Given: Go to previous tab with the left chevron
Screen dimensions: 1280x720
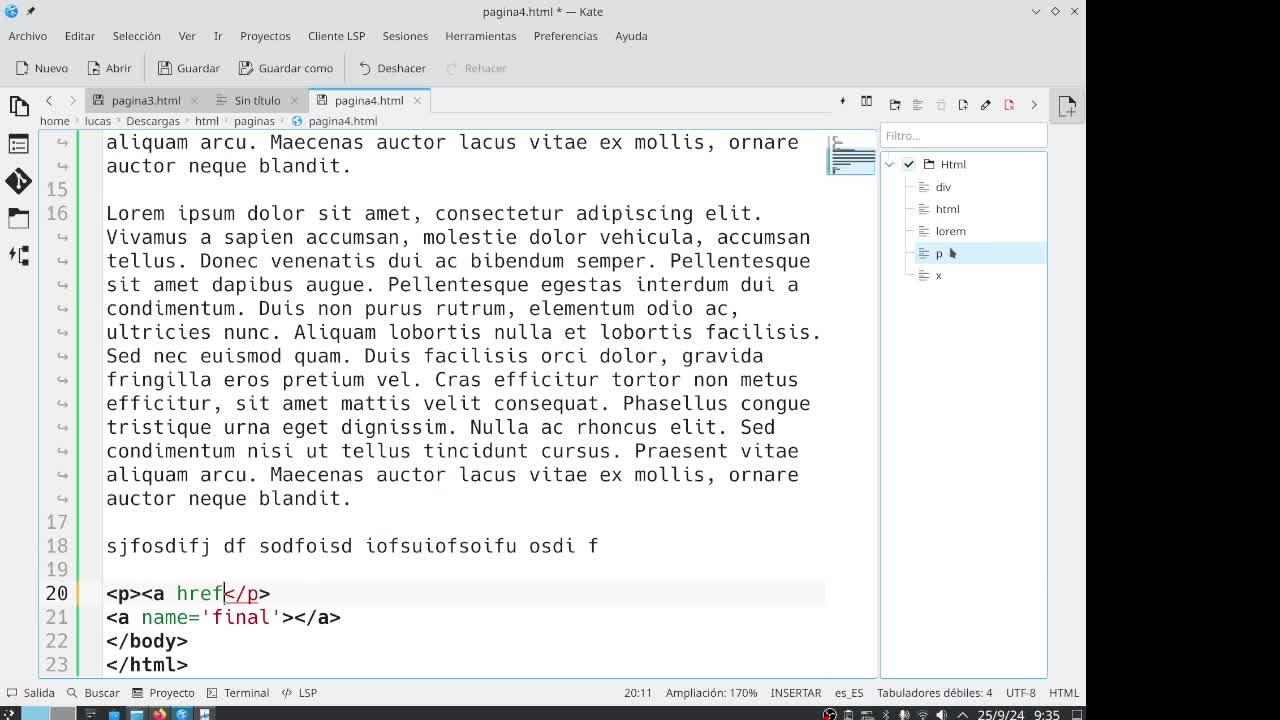Looking at the screenshot, I should click(x=48, y=101).
